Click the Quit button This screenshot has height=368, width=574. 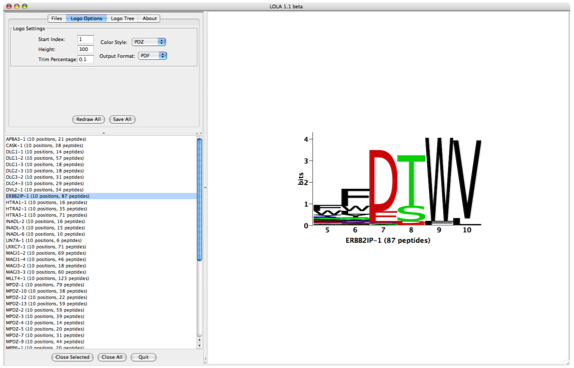point(144,357)
